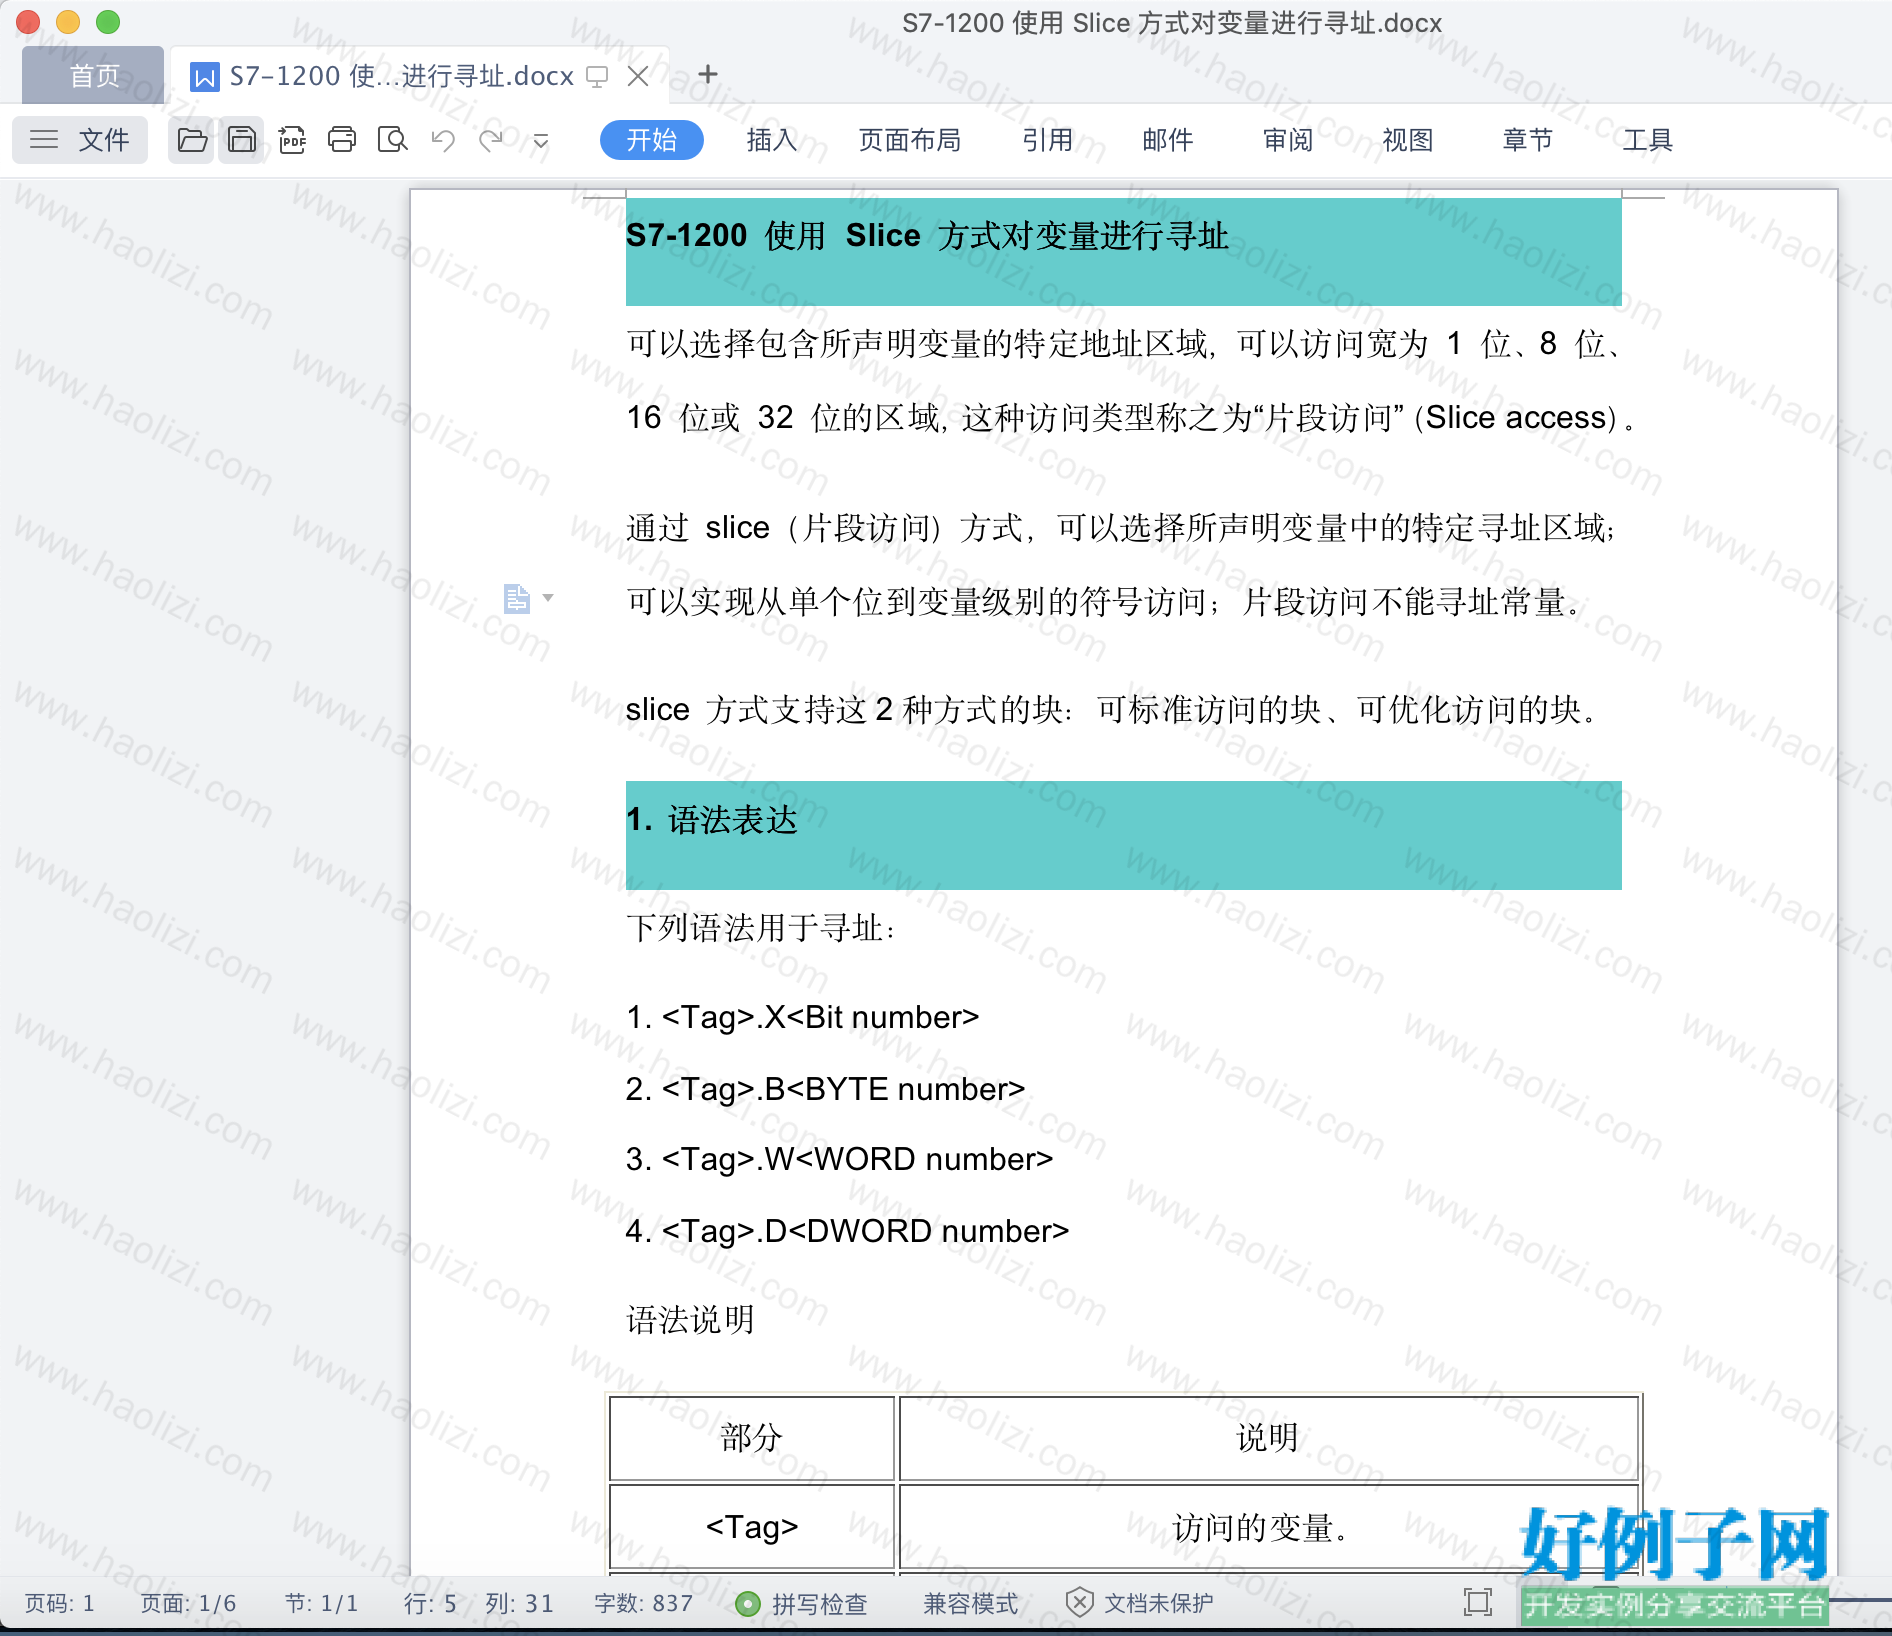Viewport: 1892px width, 1636px height.
Task: Open print preview
Action: point(392,140)
